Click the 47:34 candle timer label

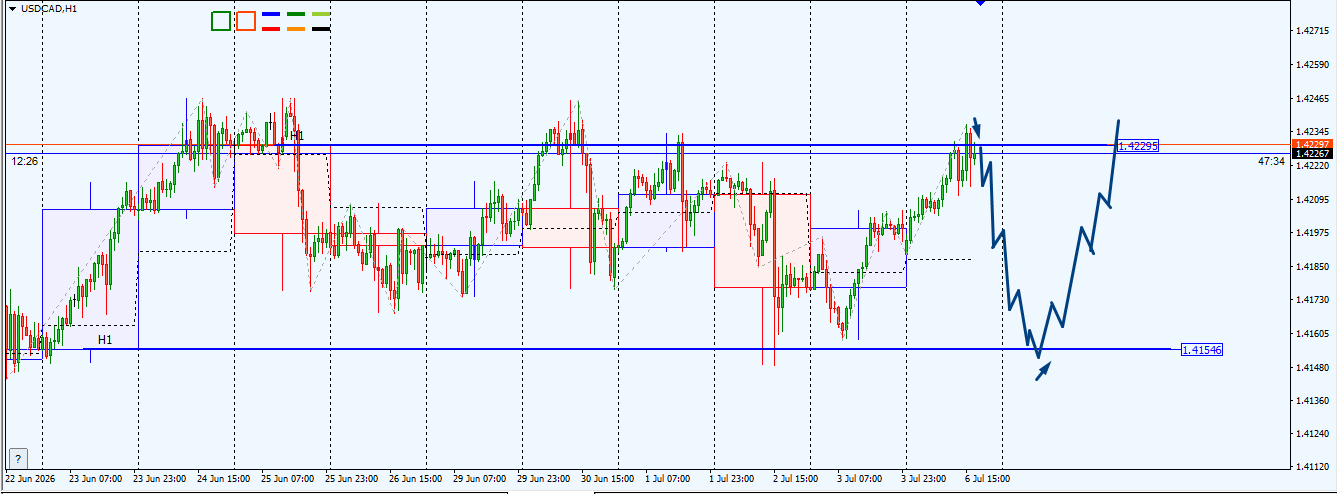[1272, 161]
